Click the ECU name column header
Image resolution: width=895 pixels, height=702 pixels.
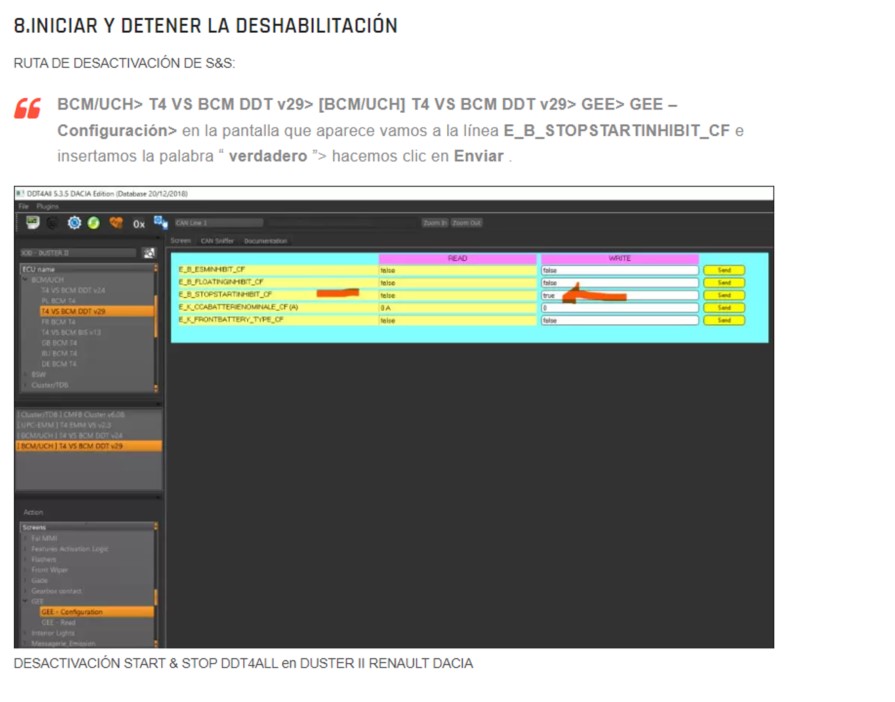point(87,269)
